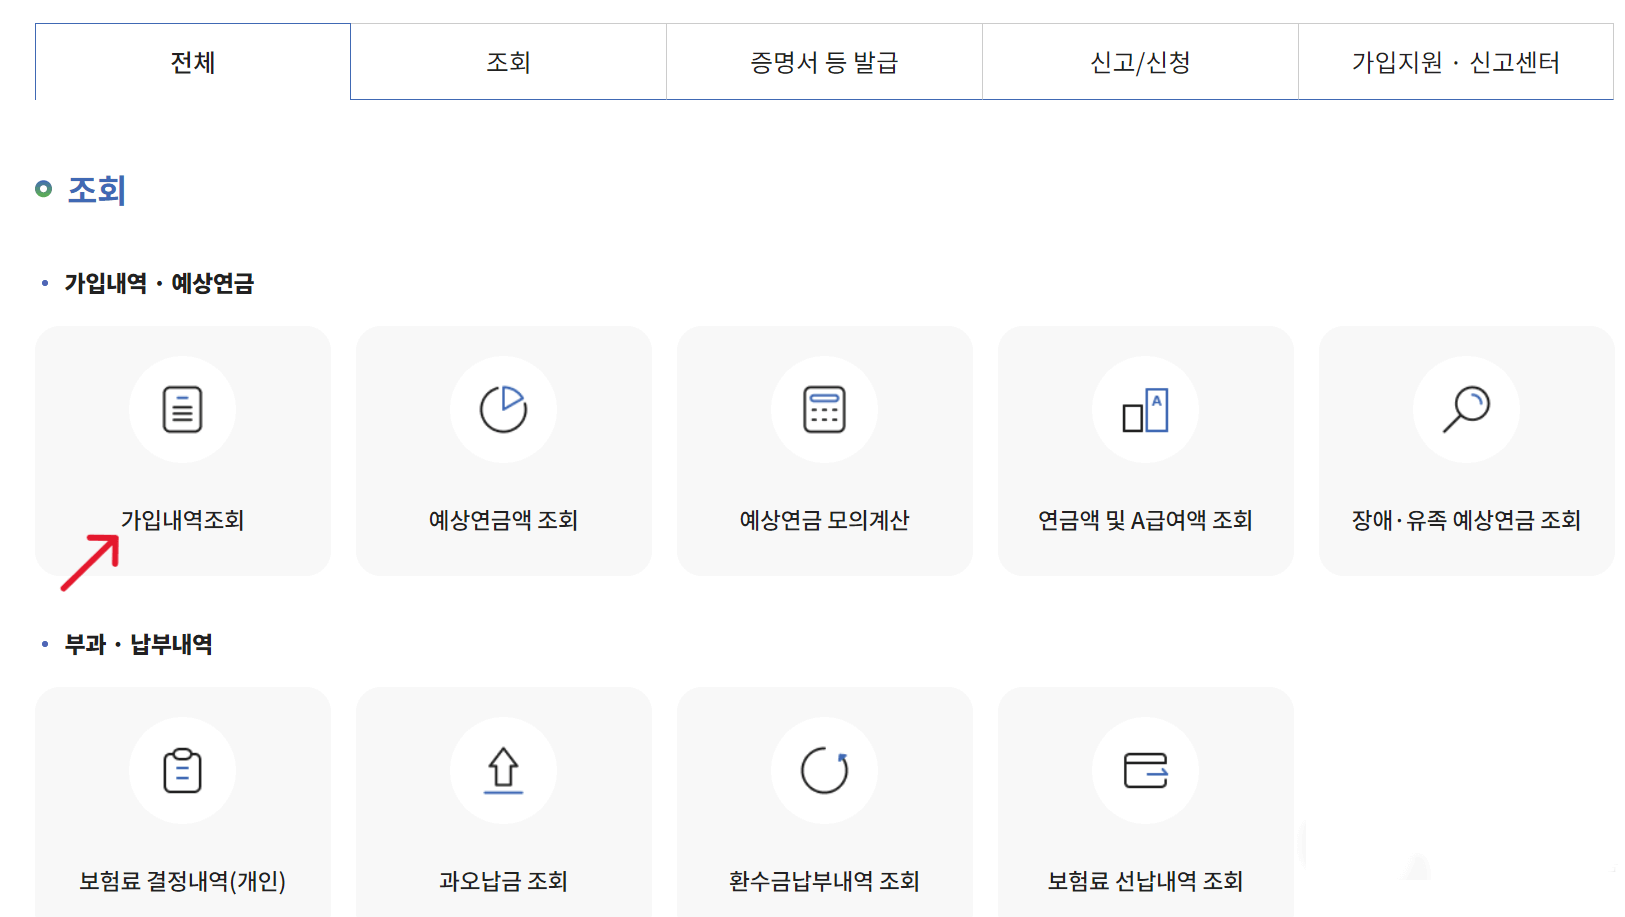Open the calculator icon for 예상연금 모의계산
Screen dimensions: 1625x917
pyautogui.click(x=825, y=409)
